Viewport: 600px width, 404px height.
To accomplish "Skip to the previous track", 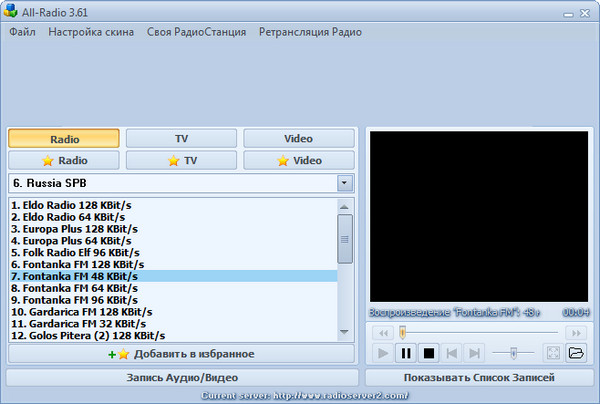I will tap(452, 353).
